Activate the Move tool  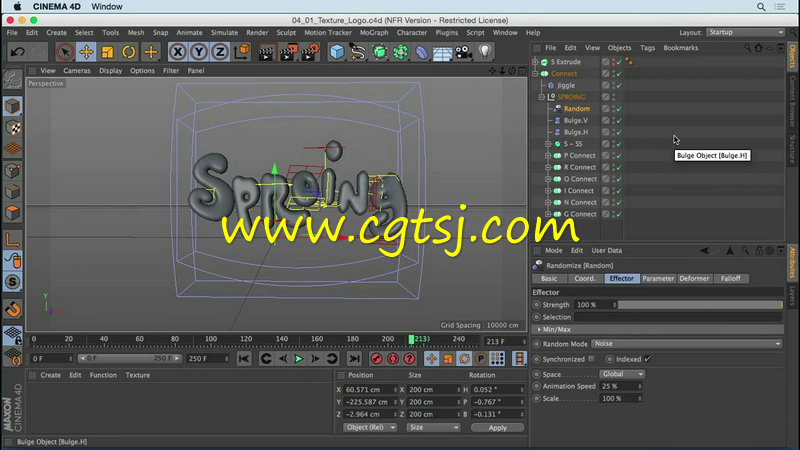86,52
